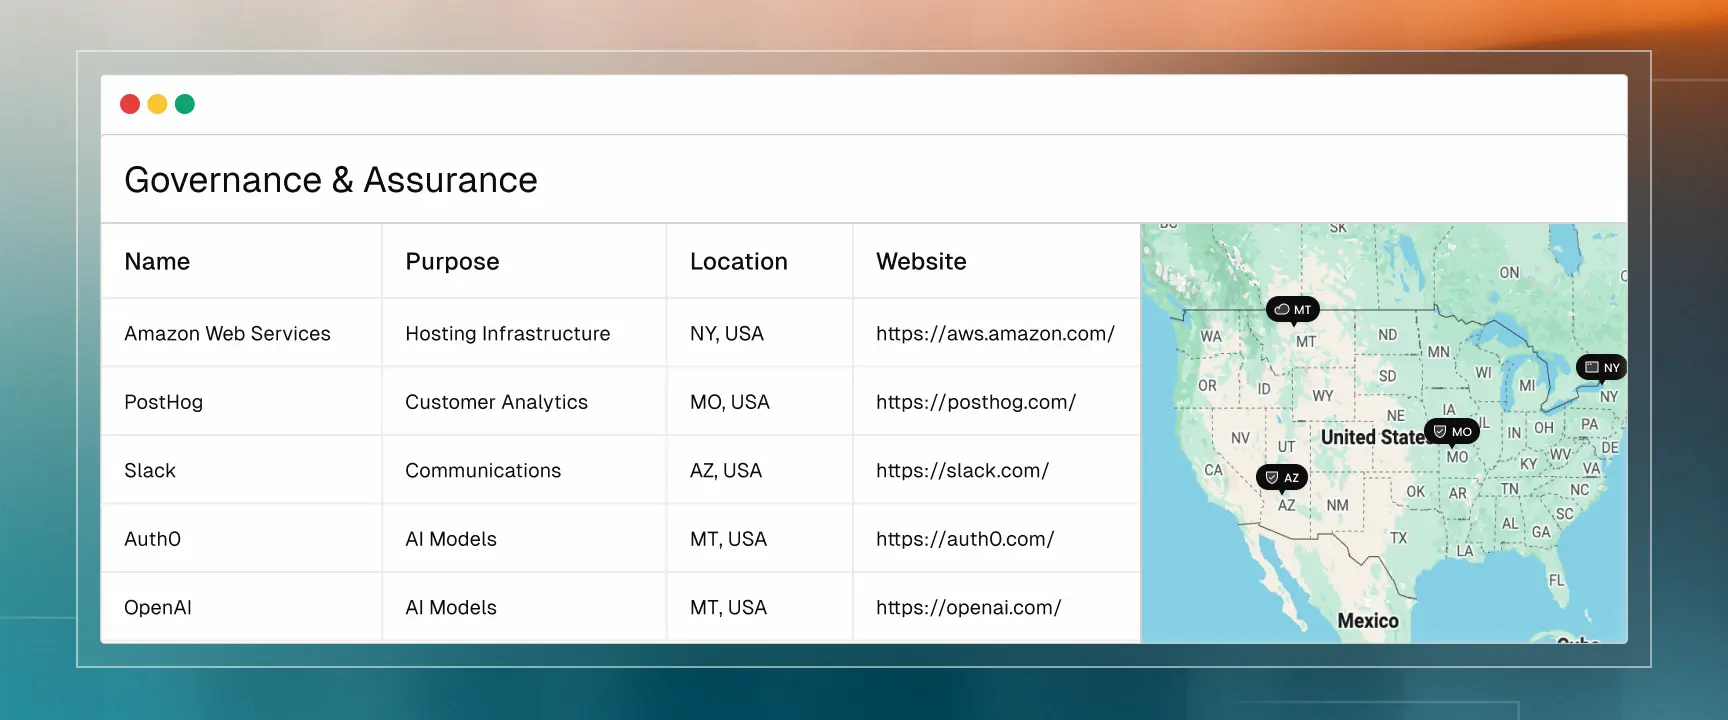This screenshot has width=1728, height=720.
Task: Click the FL state label on map
Action: click(1556, 581)
